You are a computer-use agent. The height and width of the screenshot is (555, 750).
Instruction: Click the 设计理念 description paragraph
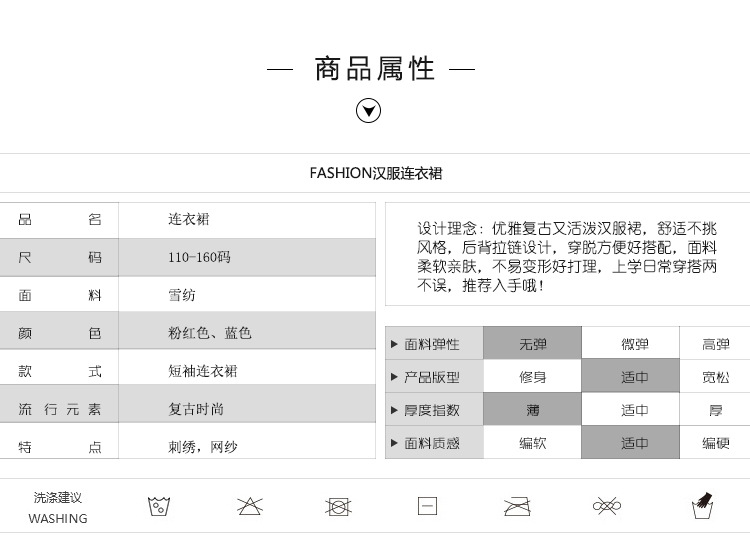pyautogui.click(x=567, y=256)
